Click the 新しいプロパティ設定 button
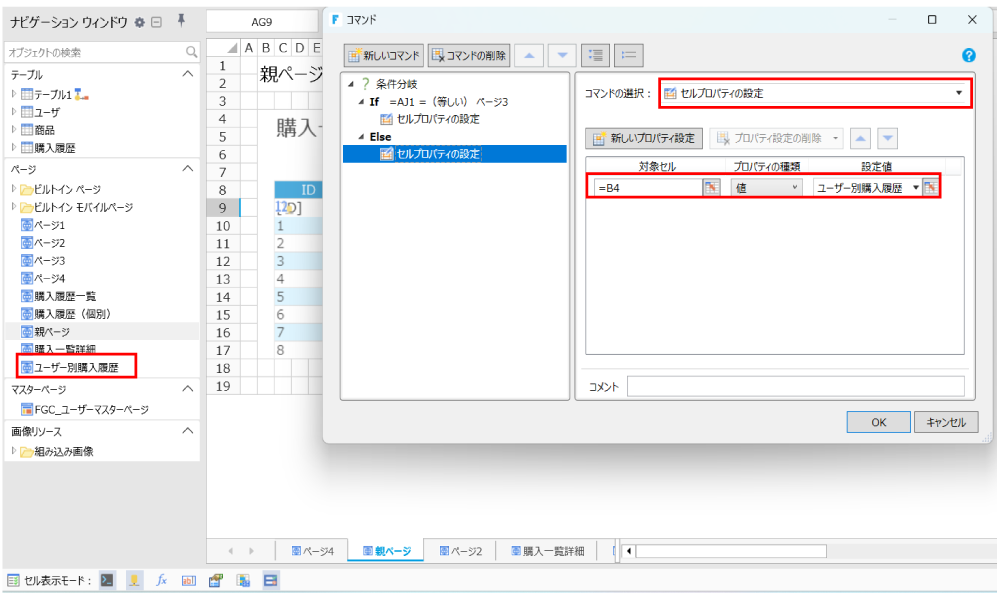The height and width of the screenshot is (599, 1000). [x=644, y=138]
